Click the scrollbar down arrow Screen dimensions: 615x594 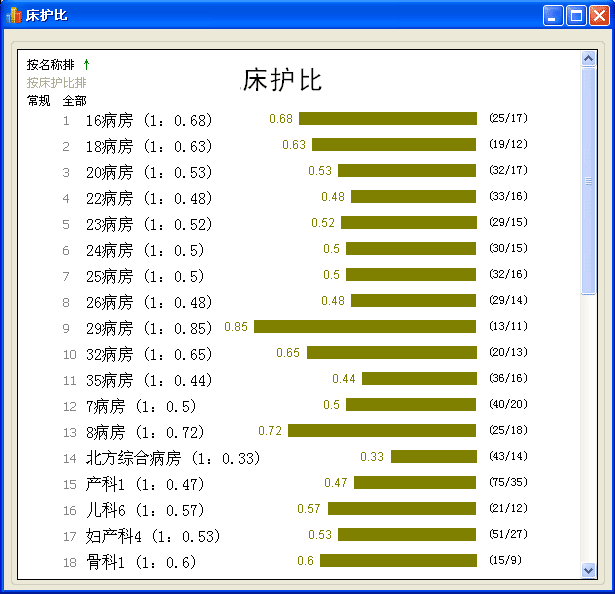click(x=588, y=570)
